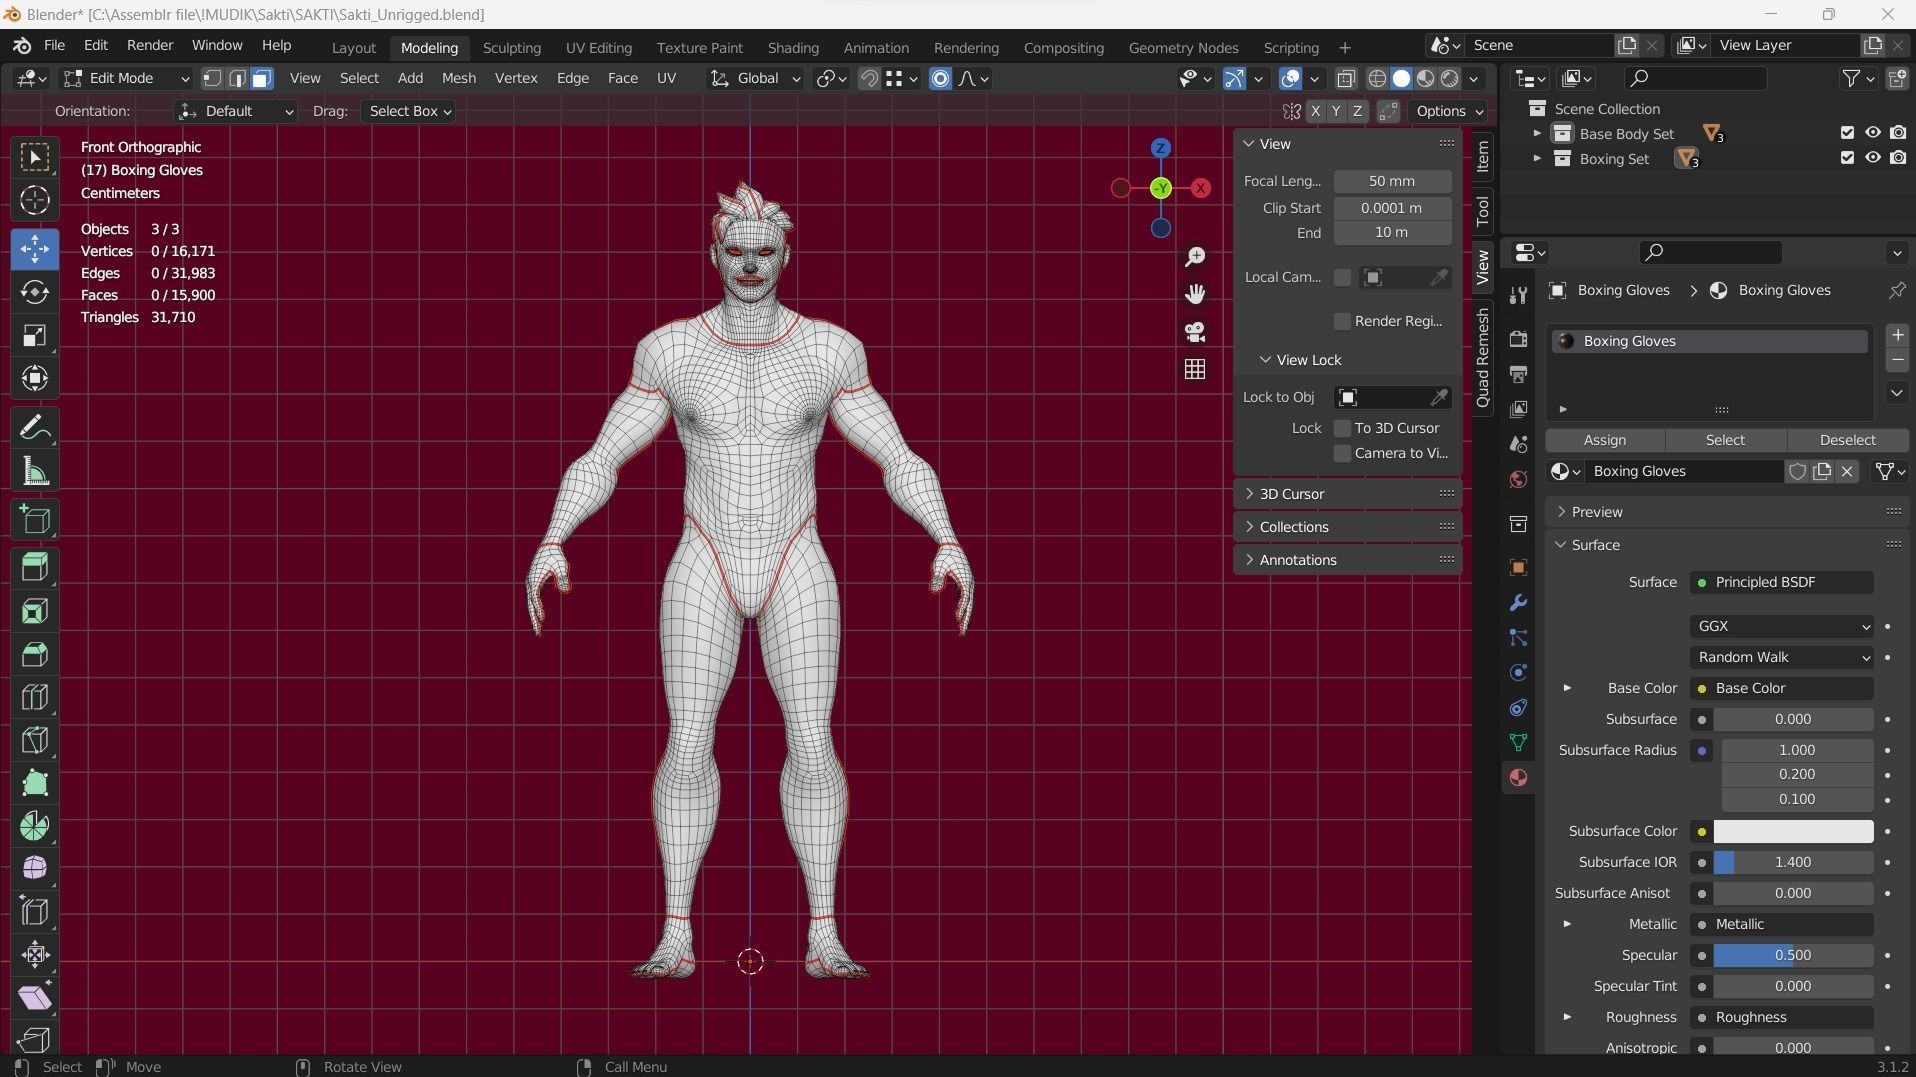The height and width of the screenshot is (1077, 1916).
Task: Add a new material slot
Action: click(x=1897, y=336)
